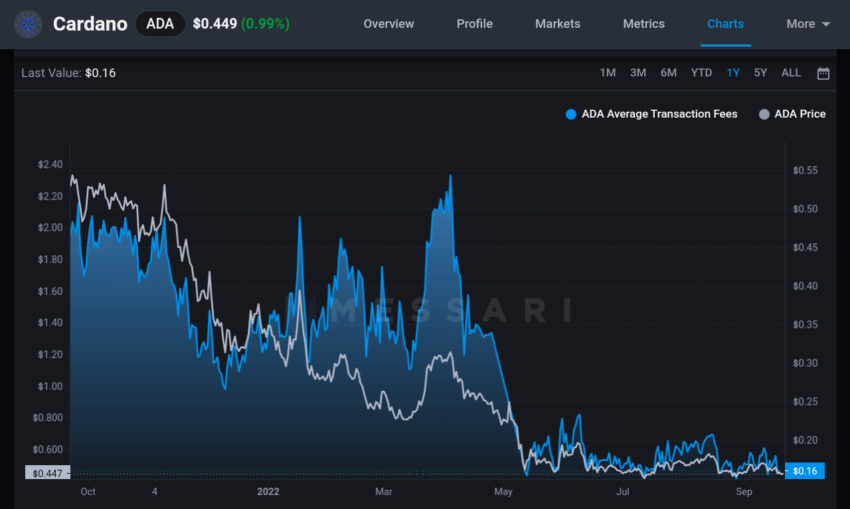
Task: Click the Oct x-axis label
Action: 88,492
